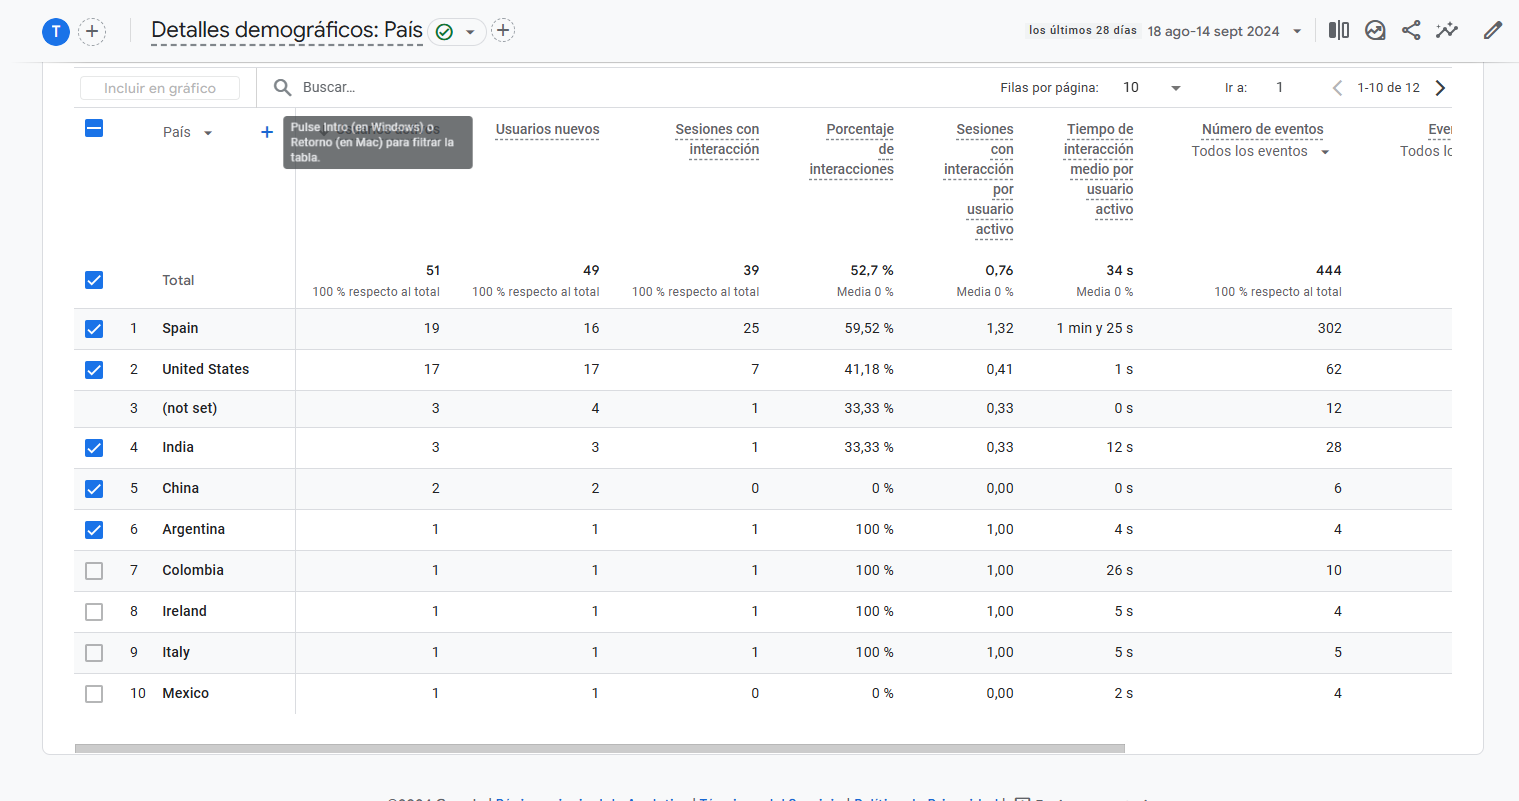Click the Incluir en gráfico button
1519x801 pixels.
[160, 88]
